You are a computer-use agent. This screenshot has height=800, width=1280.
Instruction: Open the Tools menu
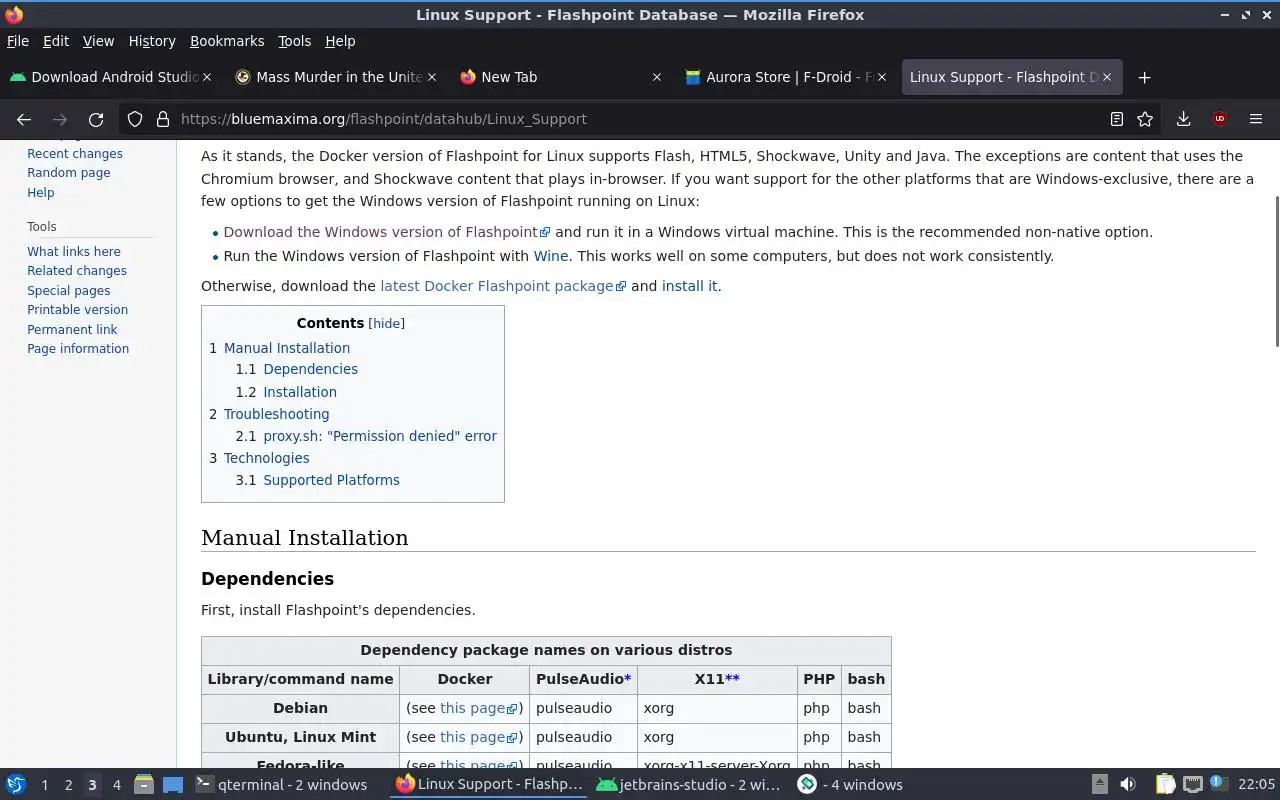click(x=294, y=41)
